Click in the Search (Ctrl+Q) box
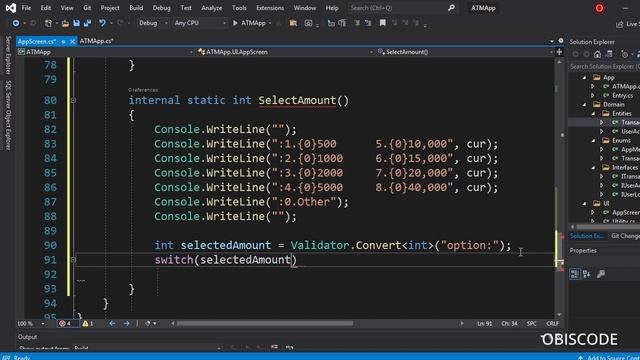 tap(402, 8)
